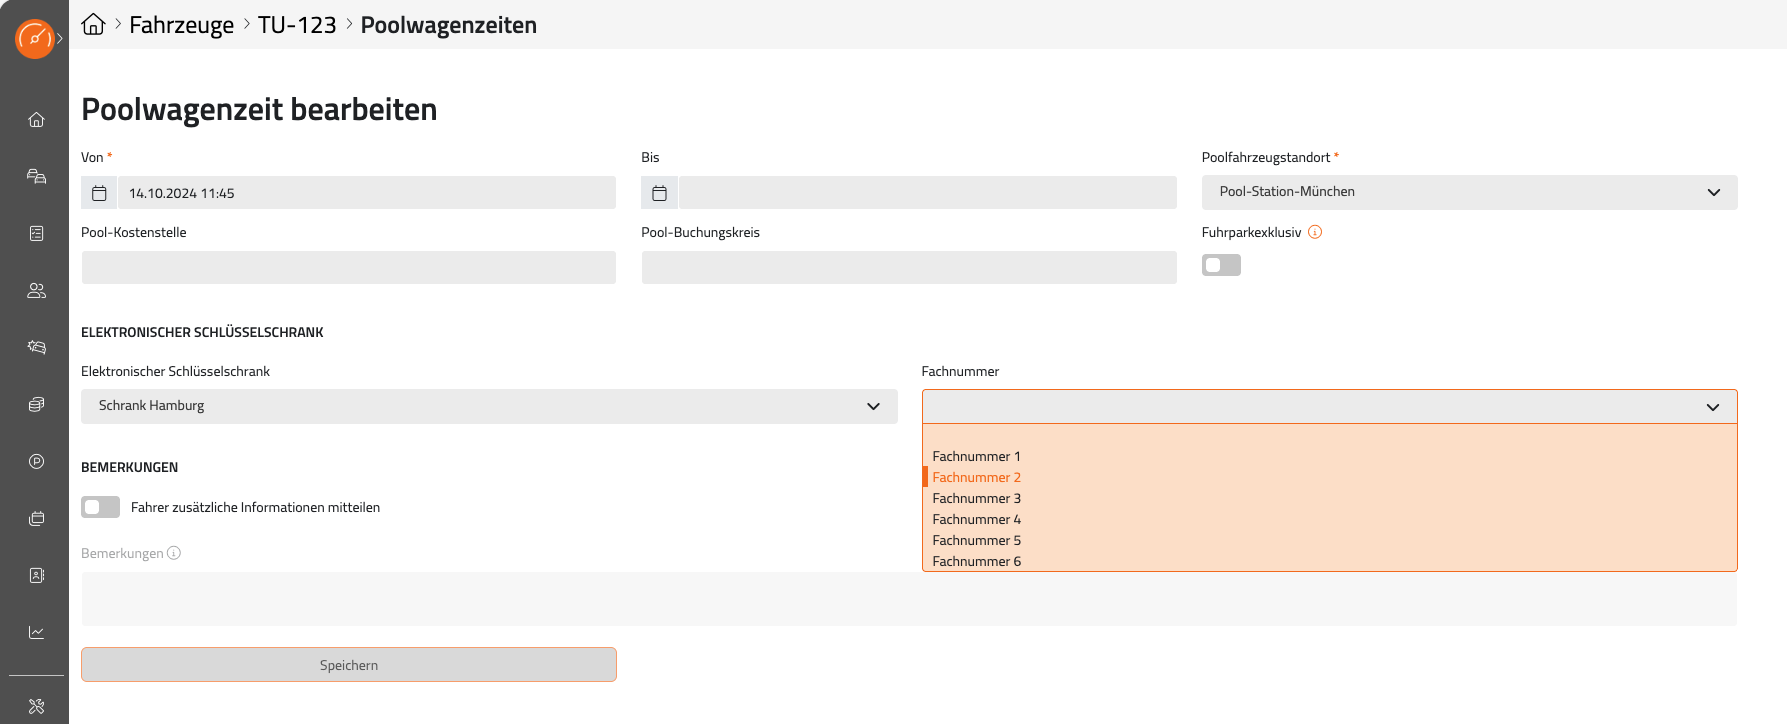The image size is (1787, 724).
Task: Open the calendar picker for Bis
Action: tap(660, 193)
